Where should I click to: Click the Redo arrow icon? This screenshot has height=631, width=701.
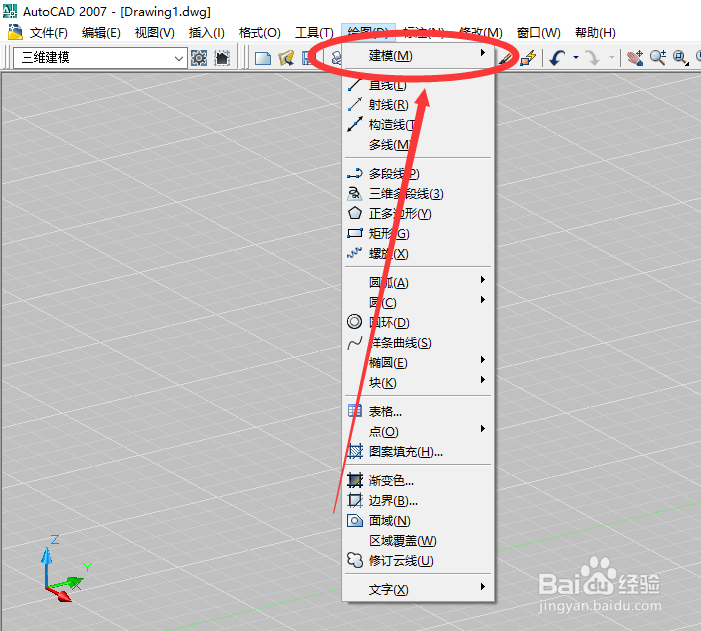coord(592,58)
